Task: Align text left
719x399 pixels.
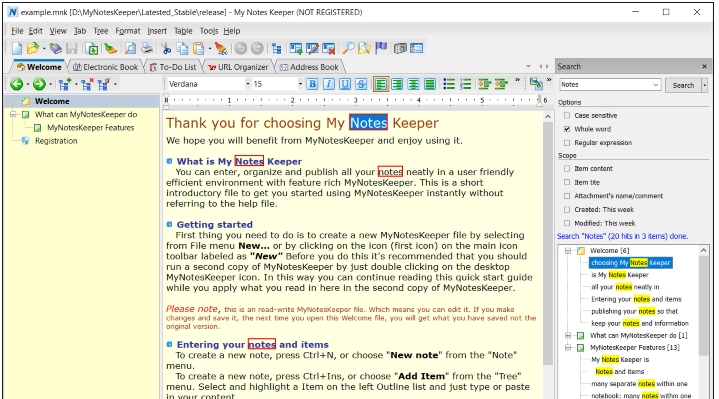Action: coord(381,84)
